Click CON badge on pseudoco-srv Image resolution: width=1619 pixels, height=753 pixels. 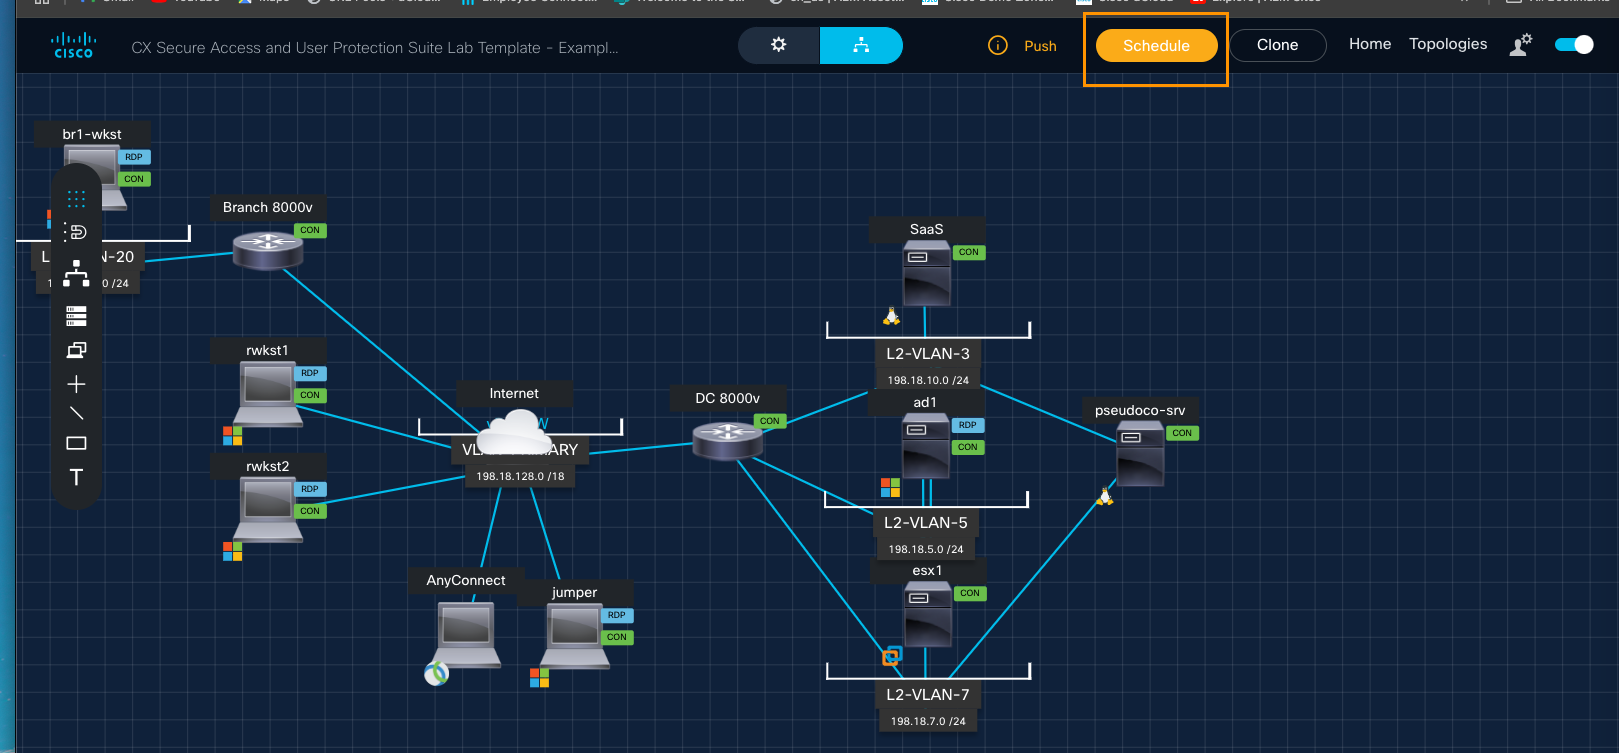pyautogui.click(x=1182, y=433)
